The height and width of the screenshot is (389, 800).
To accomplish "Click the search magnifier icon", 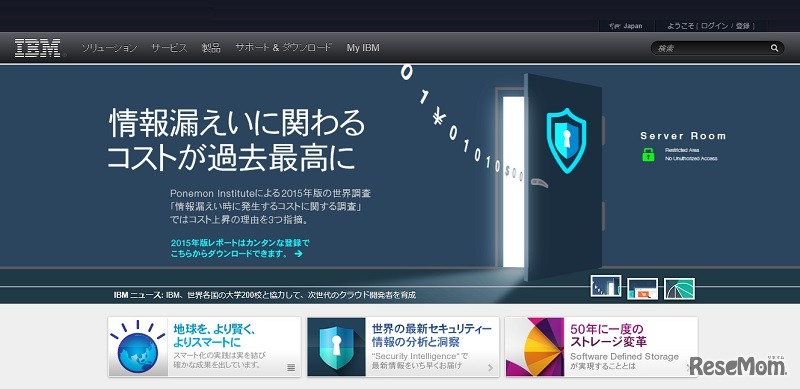I will click(774, 48).
